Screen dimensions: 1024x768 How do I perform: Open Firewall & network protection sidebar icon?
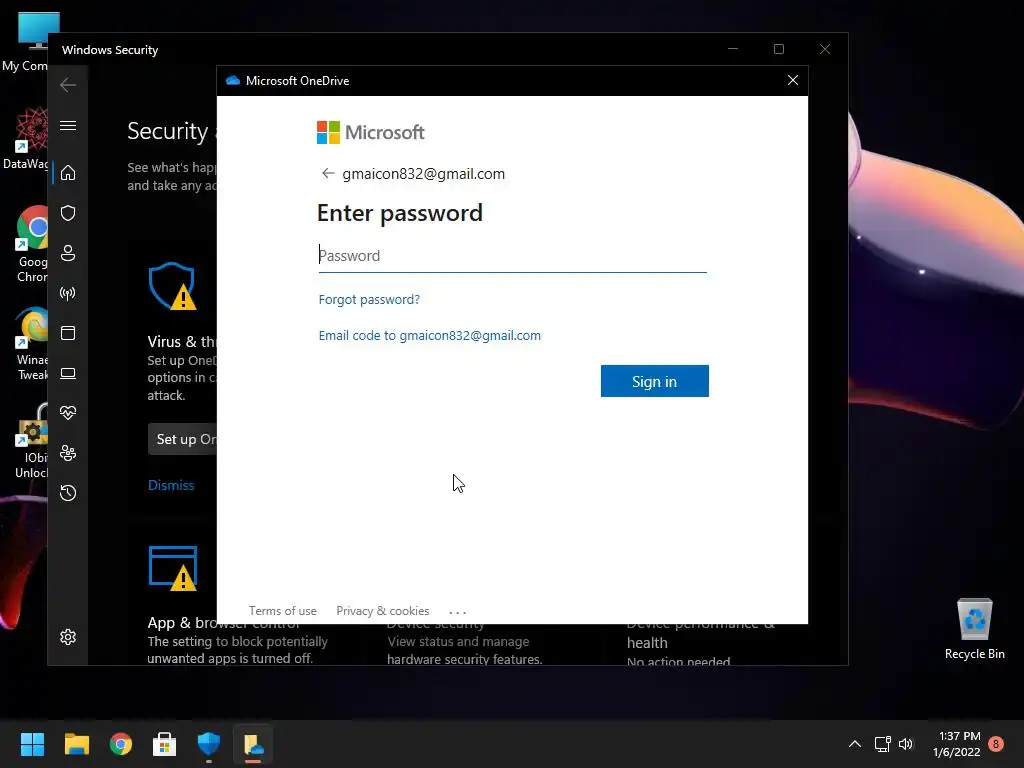pyautogui.click(x=68, y=293)
